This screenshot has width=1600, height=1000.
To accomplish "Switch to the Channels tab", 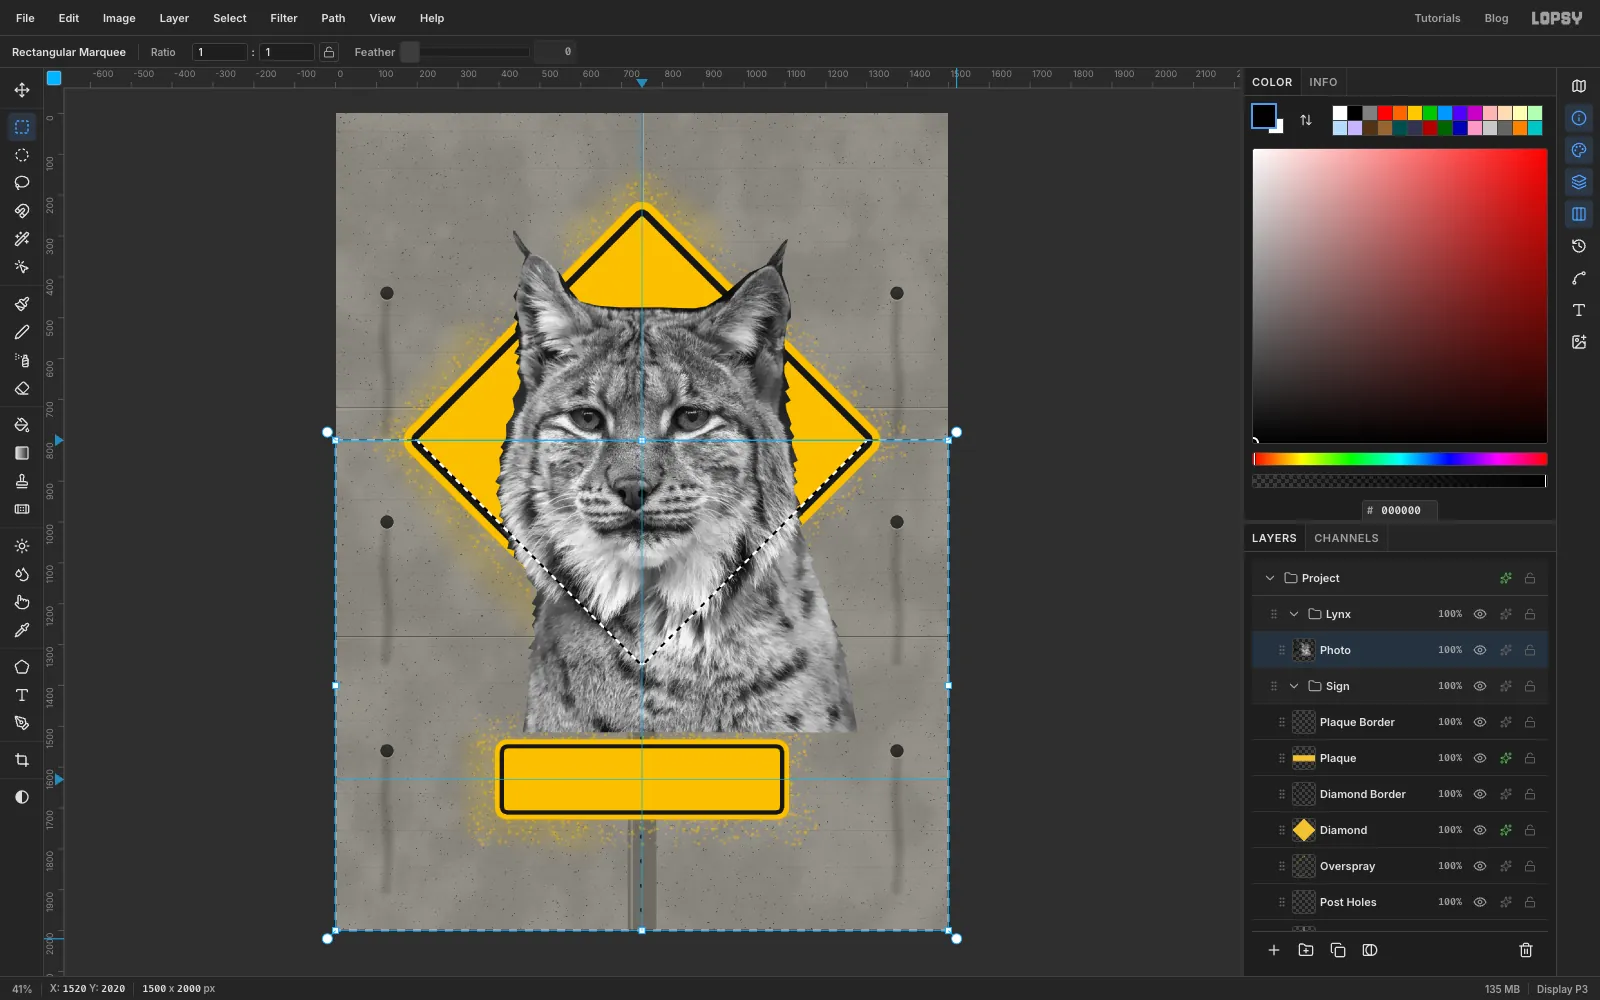I will pyautogui.click(x=1346, y=538).
